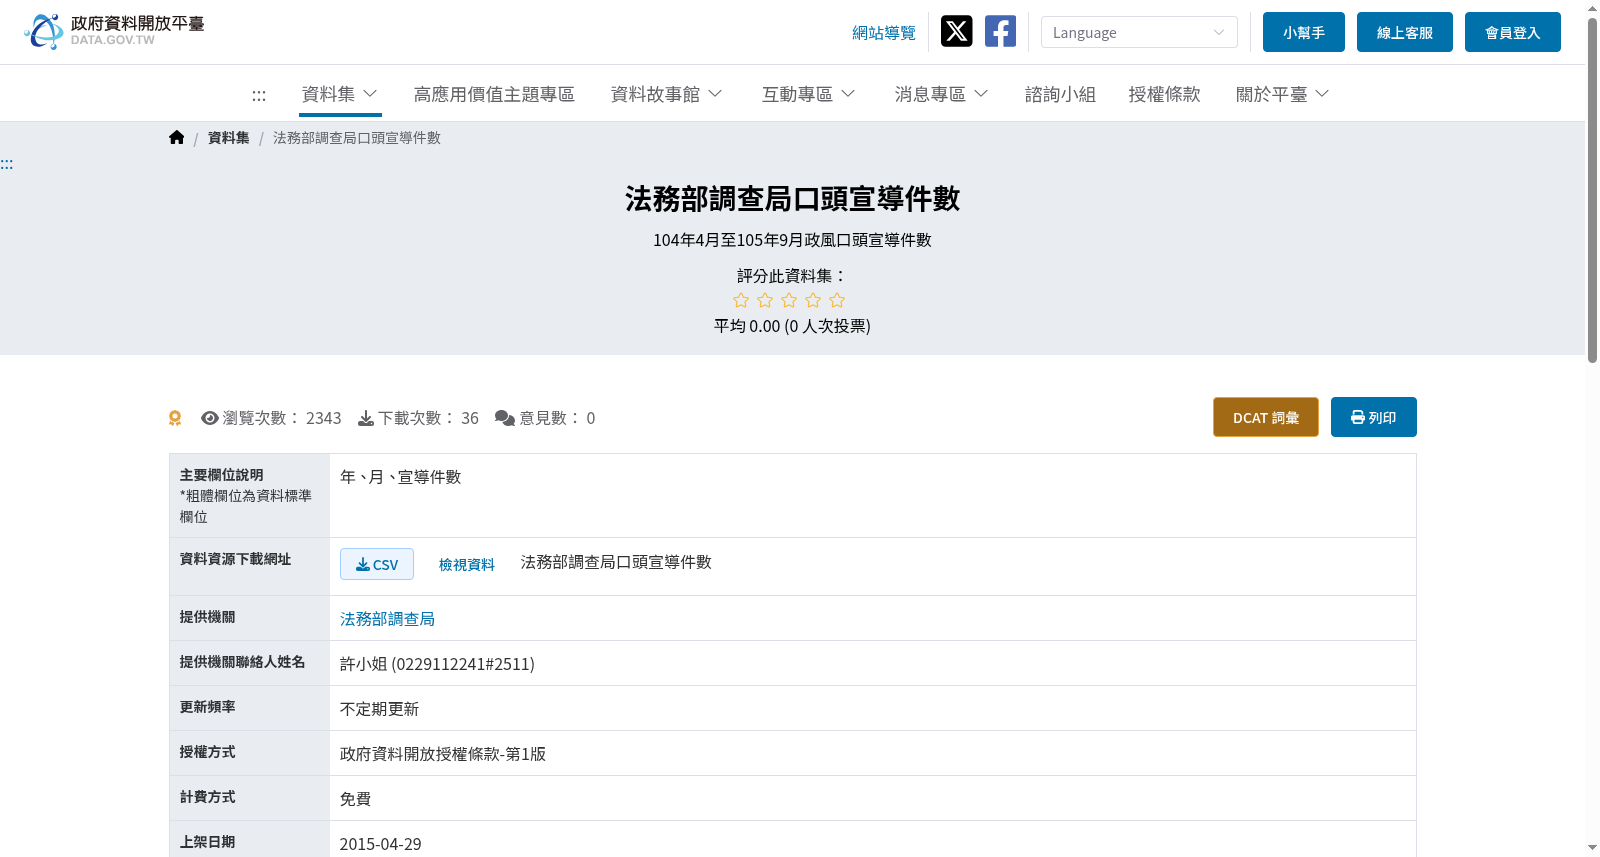Open the Language dropdown
This screenshot has height=857, width=1600.
tap(1139, 32)
